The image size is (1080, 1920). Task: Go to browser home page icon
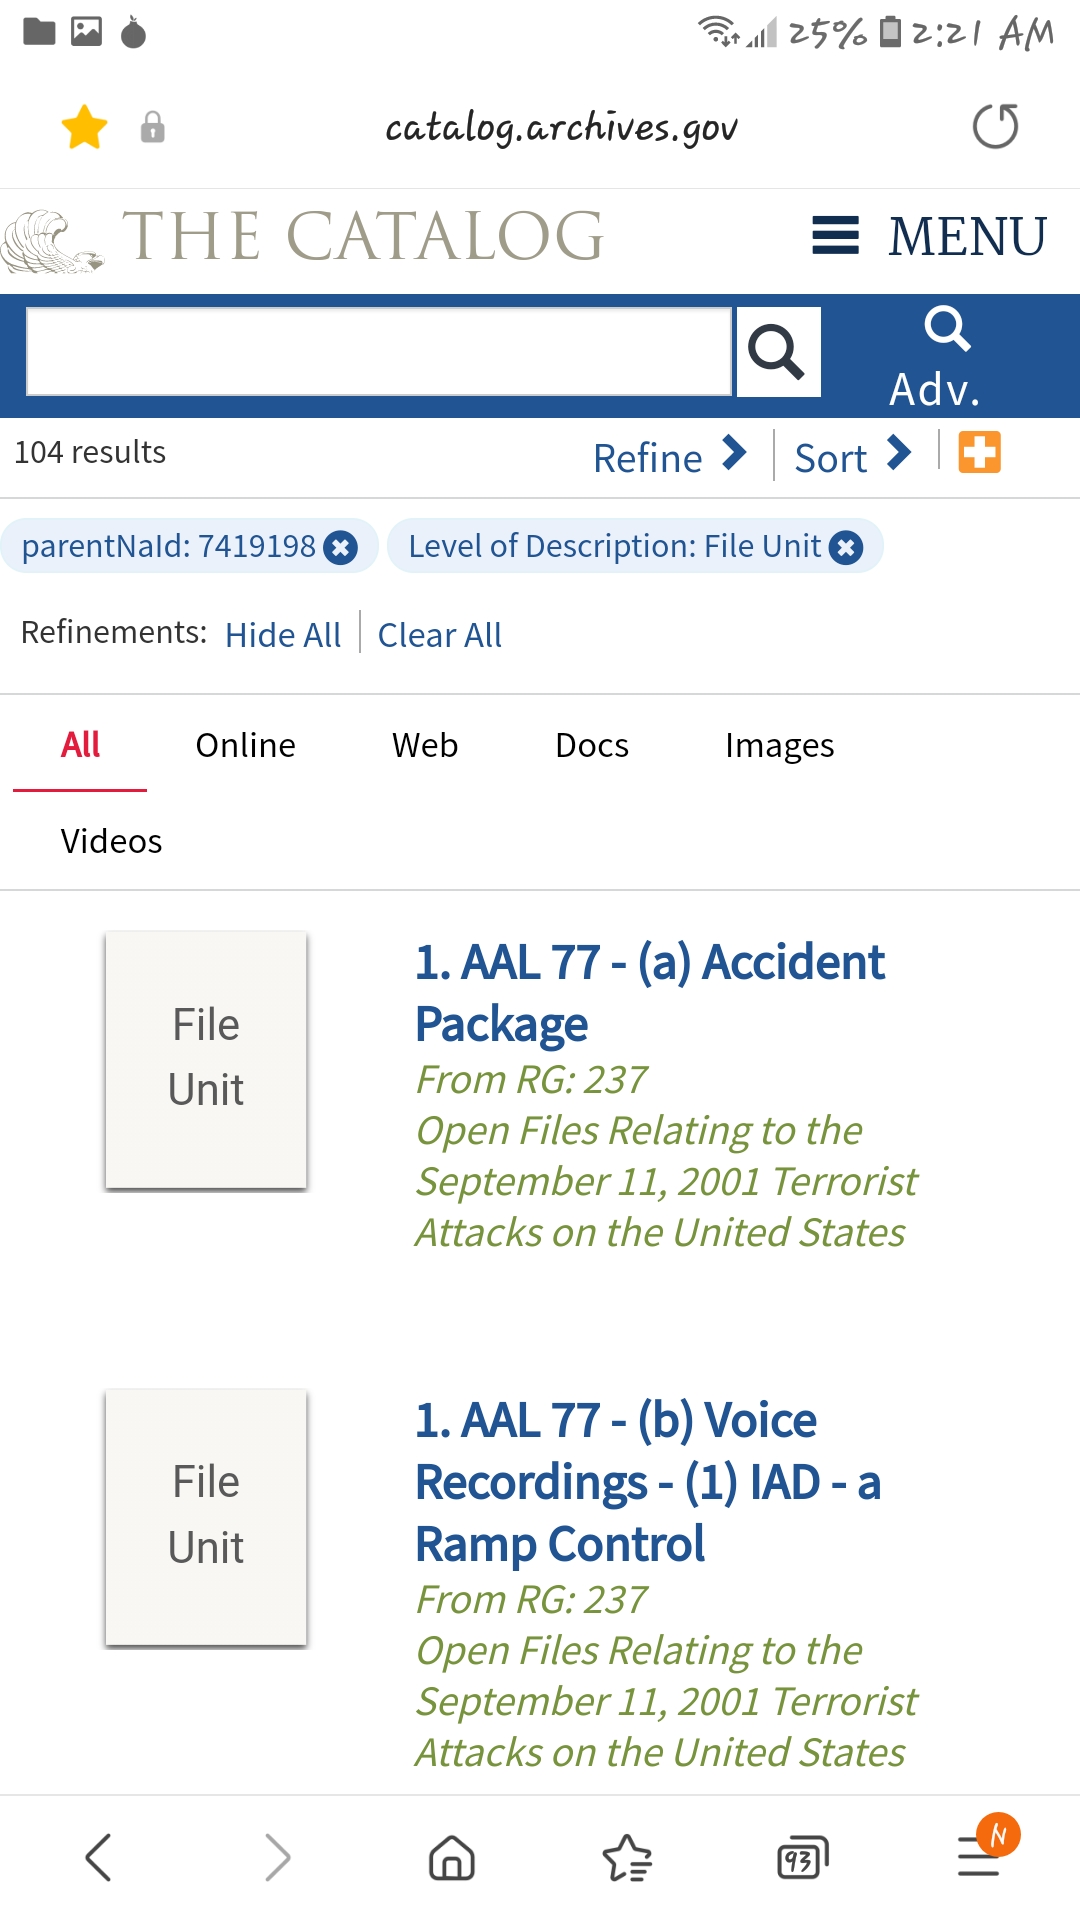[451, 1858]
